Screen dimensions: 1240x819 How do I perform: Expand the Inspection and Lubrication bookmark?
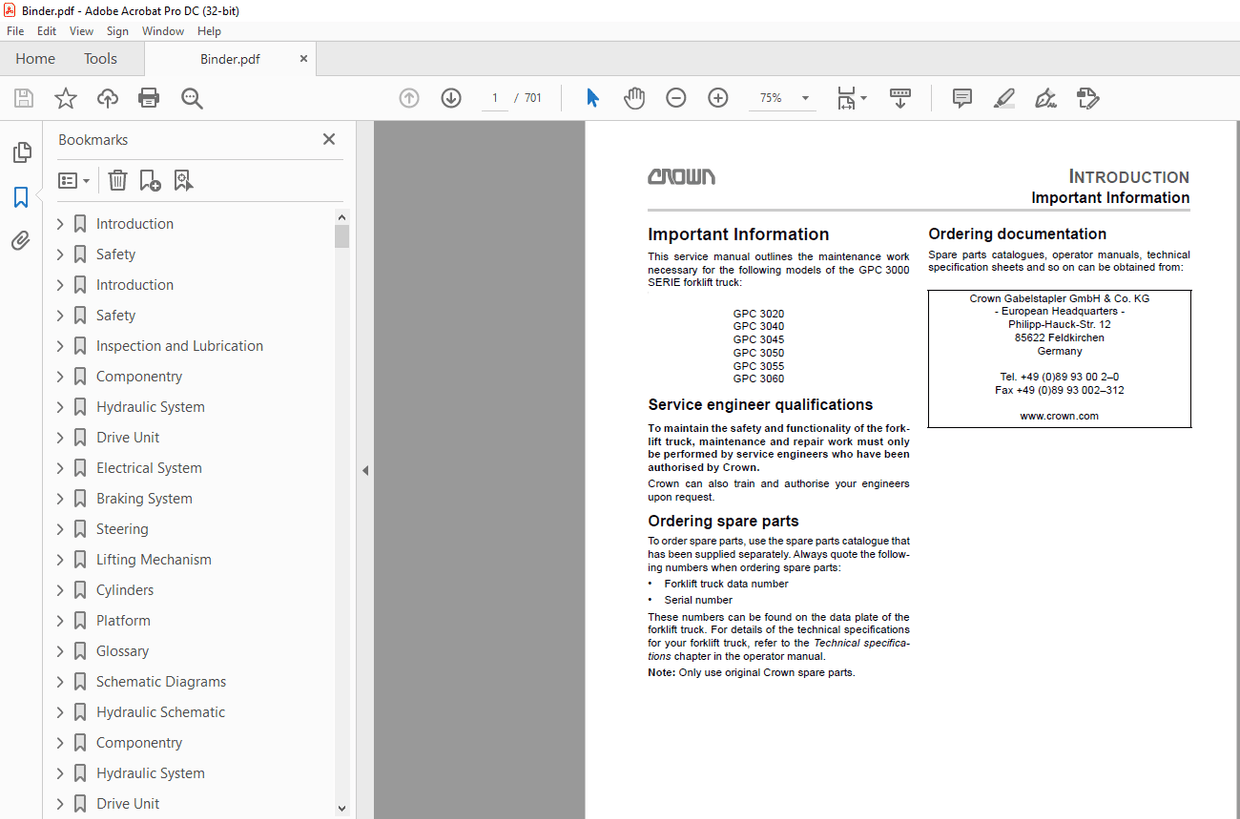point(60,345)
